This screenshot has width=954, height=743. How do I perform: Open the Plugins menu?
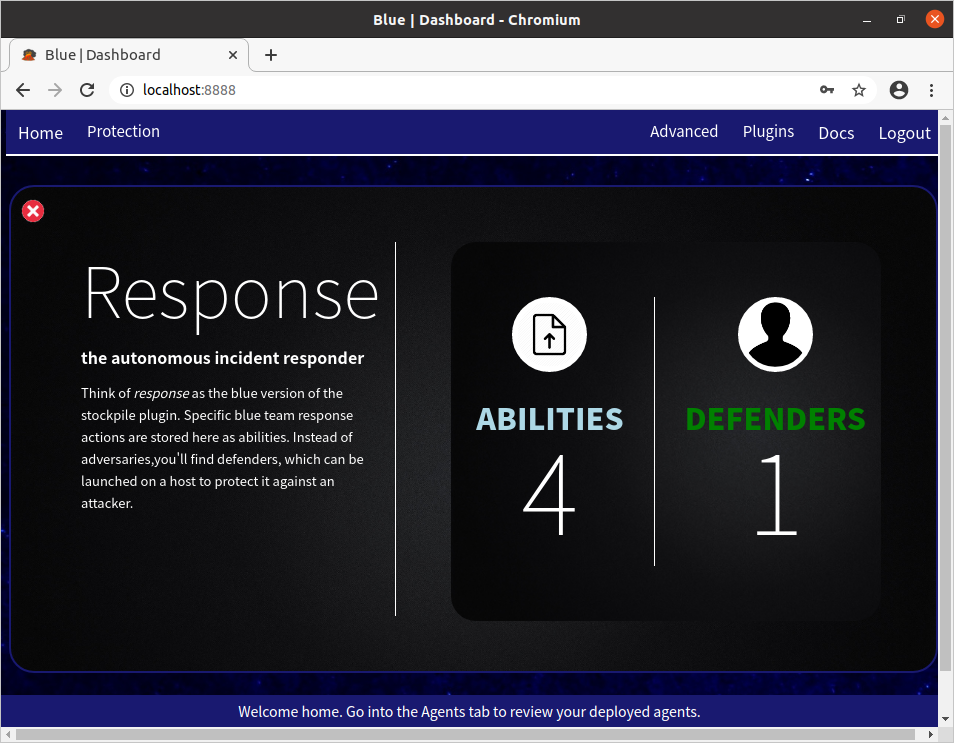point(768,131)
